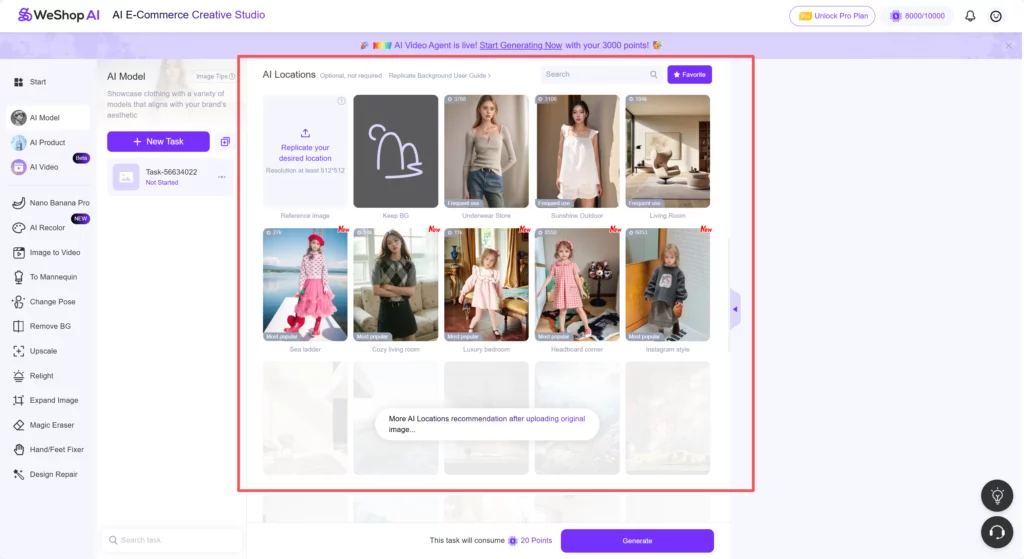Screen dimensions: 1024x559
Task: Click the Generate button
Action: (x=637, y=541)
